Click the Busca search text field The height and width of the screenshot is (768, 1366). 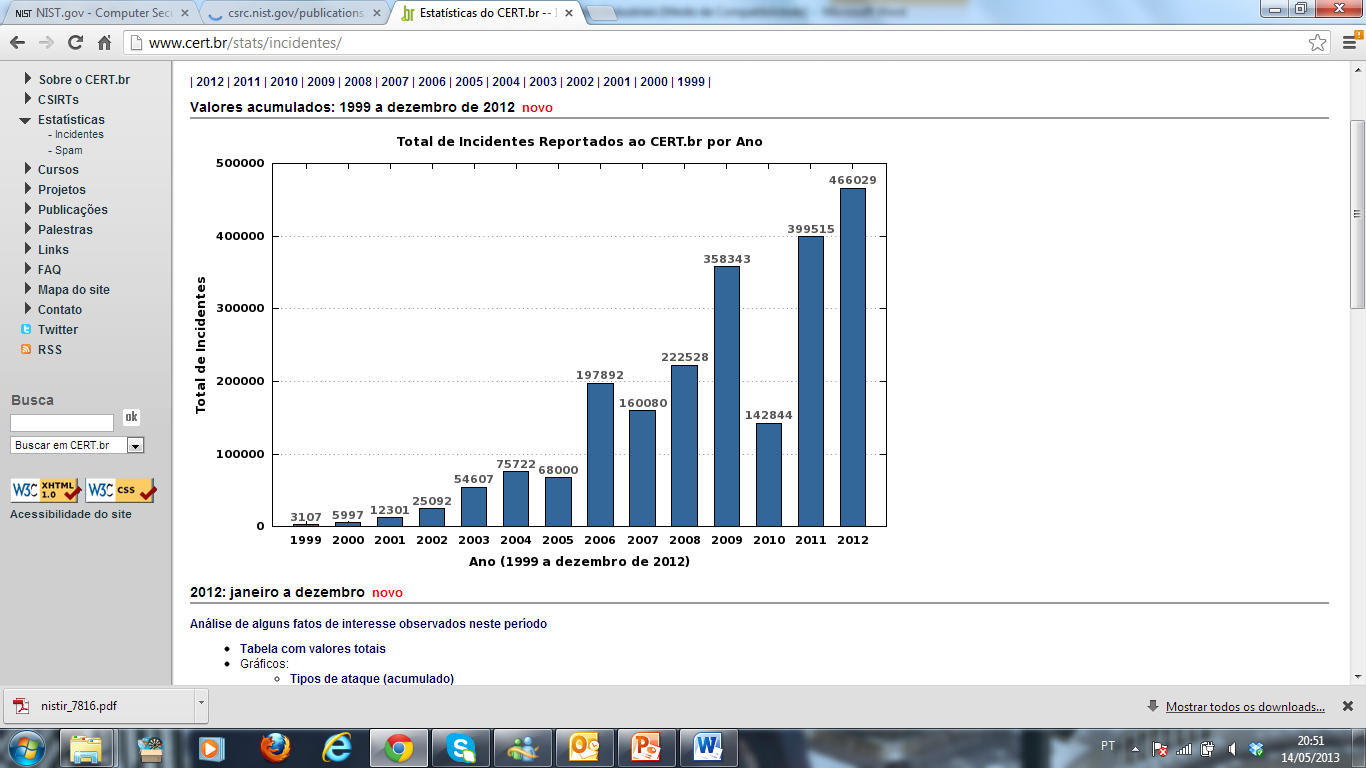point(62,423)
